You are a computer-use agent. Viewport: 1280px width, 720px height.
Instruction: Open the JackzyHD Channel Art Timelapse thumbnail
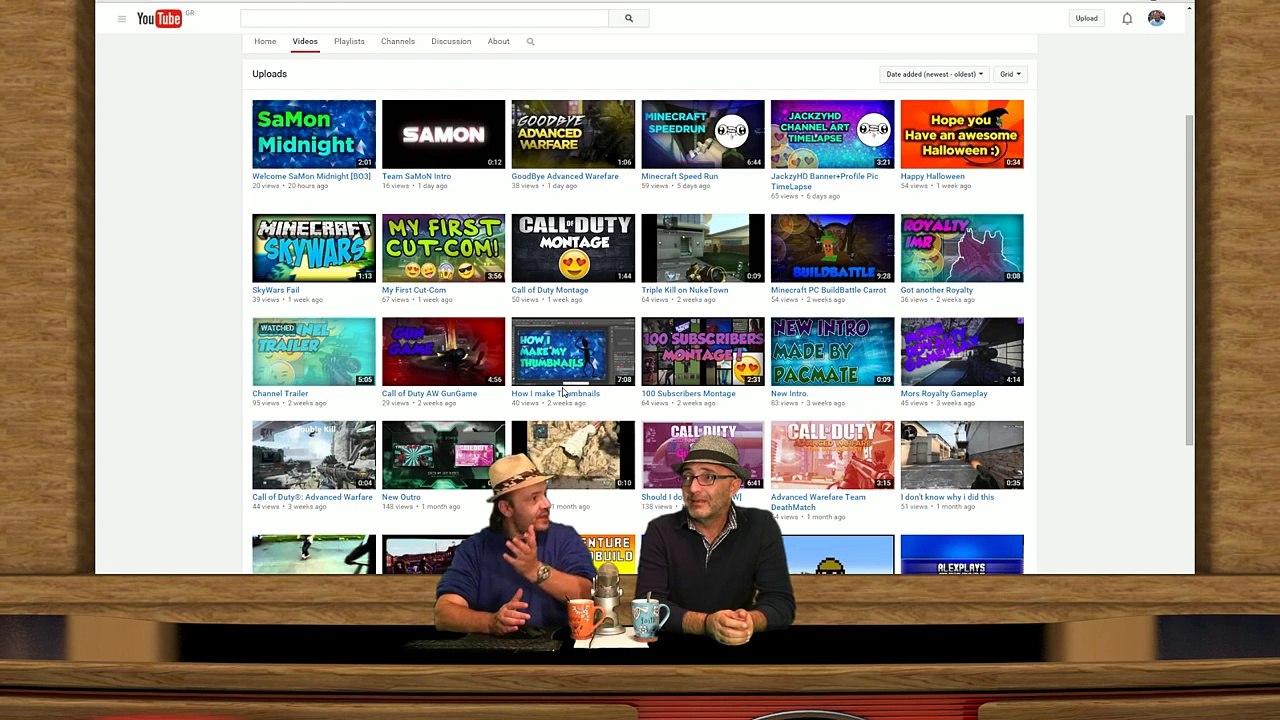[x=832, y=134]
